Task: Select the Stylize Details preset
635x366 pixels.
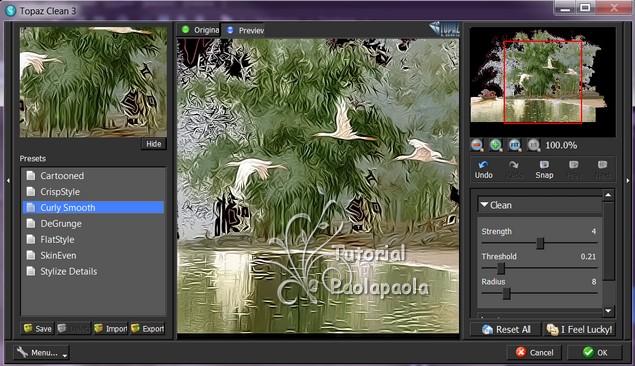Action: 94,271
